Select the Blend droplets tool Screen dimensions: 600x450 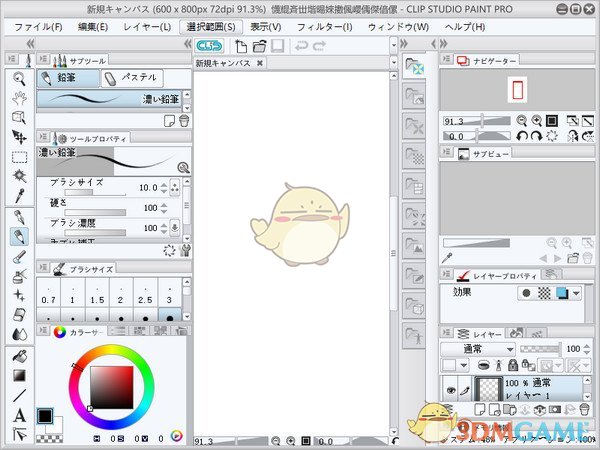pyautogui.click(x=19, y=334)
